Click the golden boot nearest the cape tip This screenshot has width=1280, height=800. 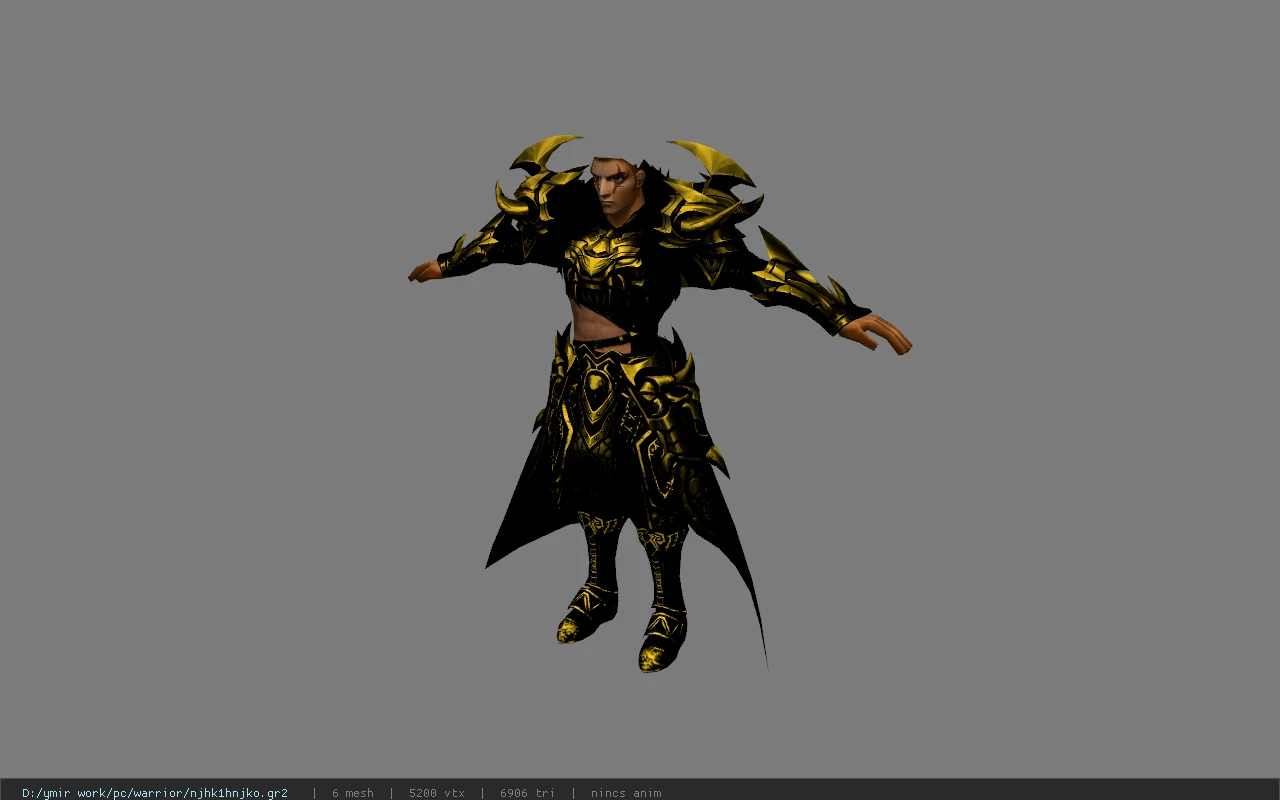coord(662,640)
